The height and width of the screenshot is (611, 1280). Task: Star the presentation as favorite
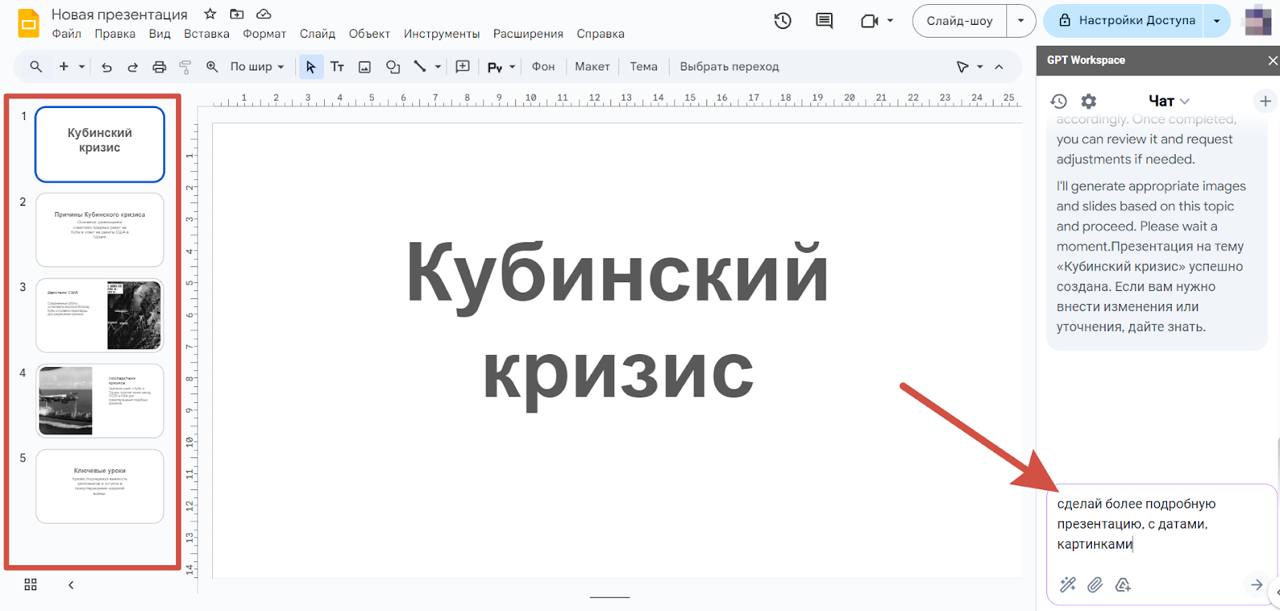(210, 14)
